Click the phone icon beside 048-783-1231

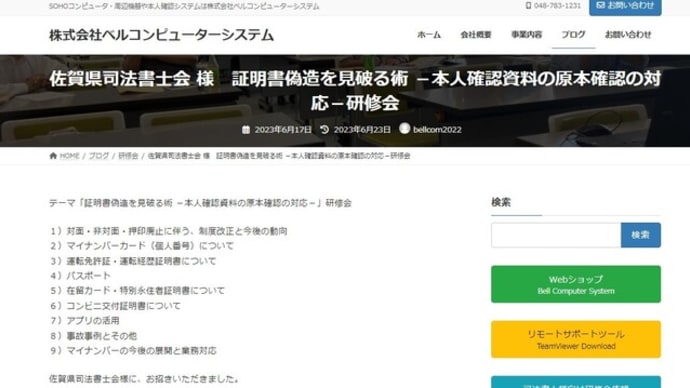click(x=528, y=6)
